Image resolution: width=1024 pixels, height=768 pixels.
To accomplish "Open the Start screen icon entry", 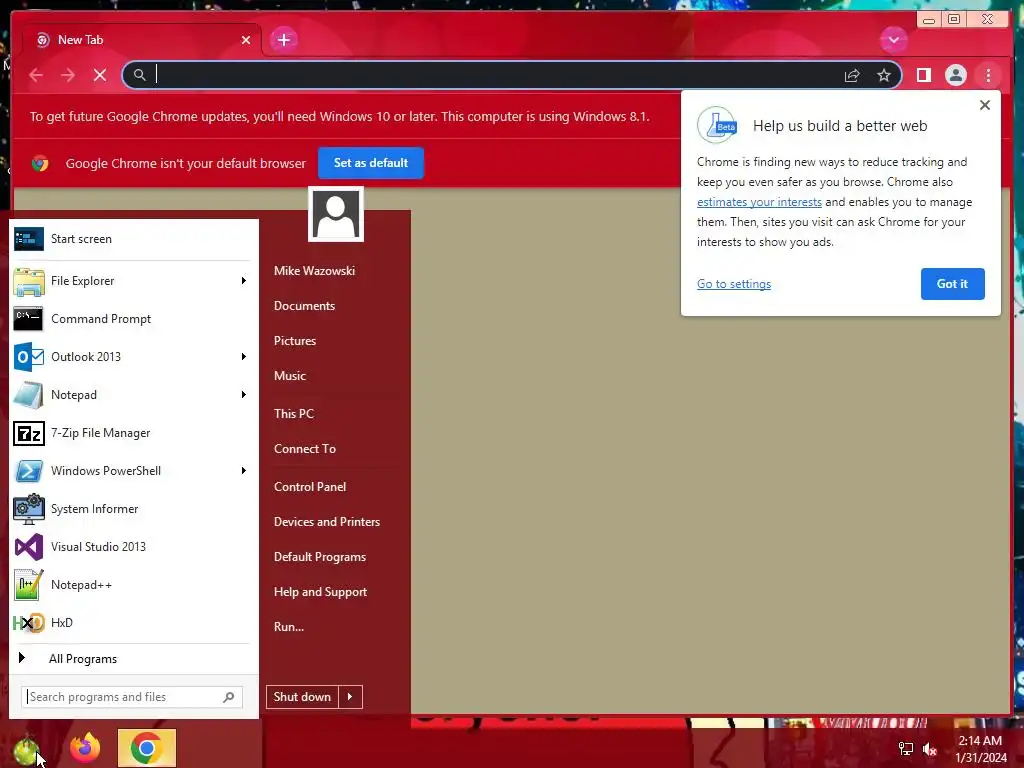I will (29, 239).
